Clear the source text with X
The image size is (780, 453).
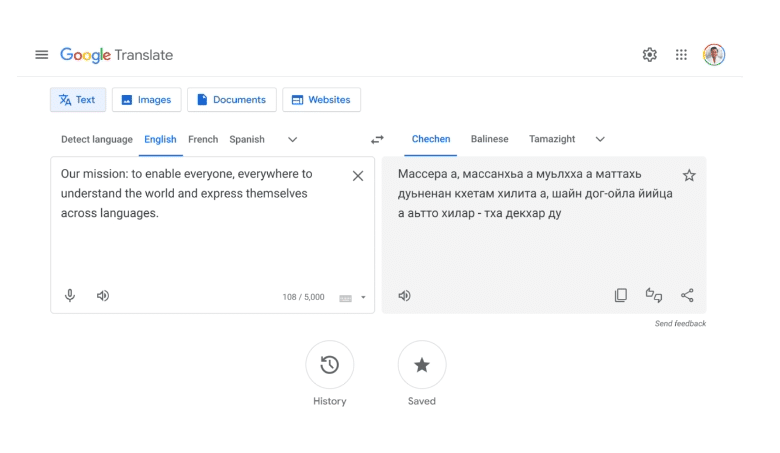coord(358,176)
